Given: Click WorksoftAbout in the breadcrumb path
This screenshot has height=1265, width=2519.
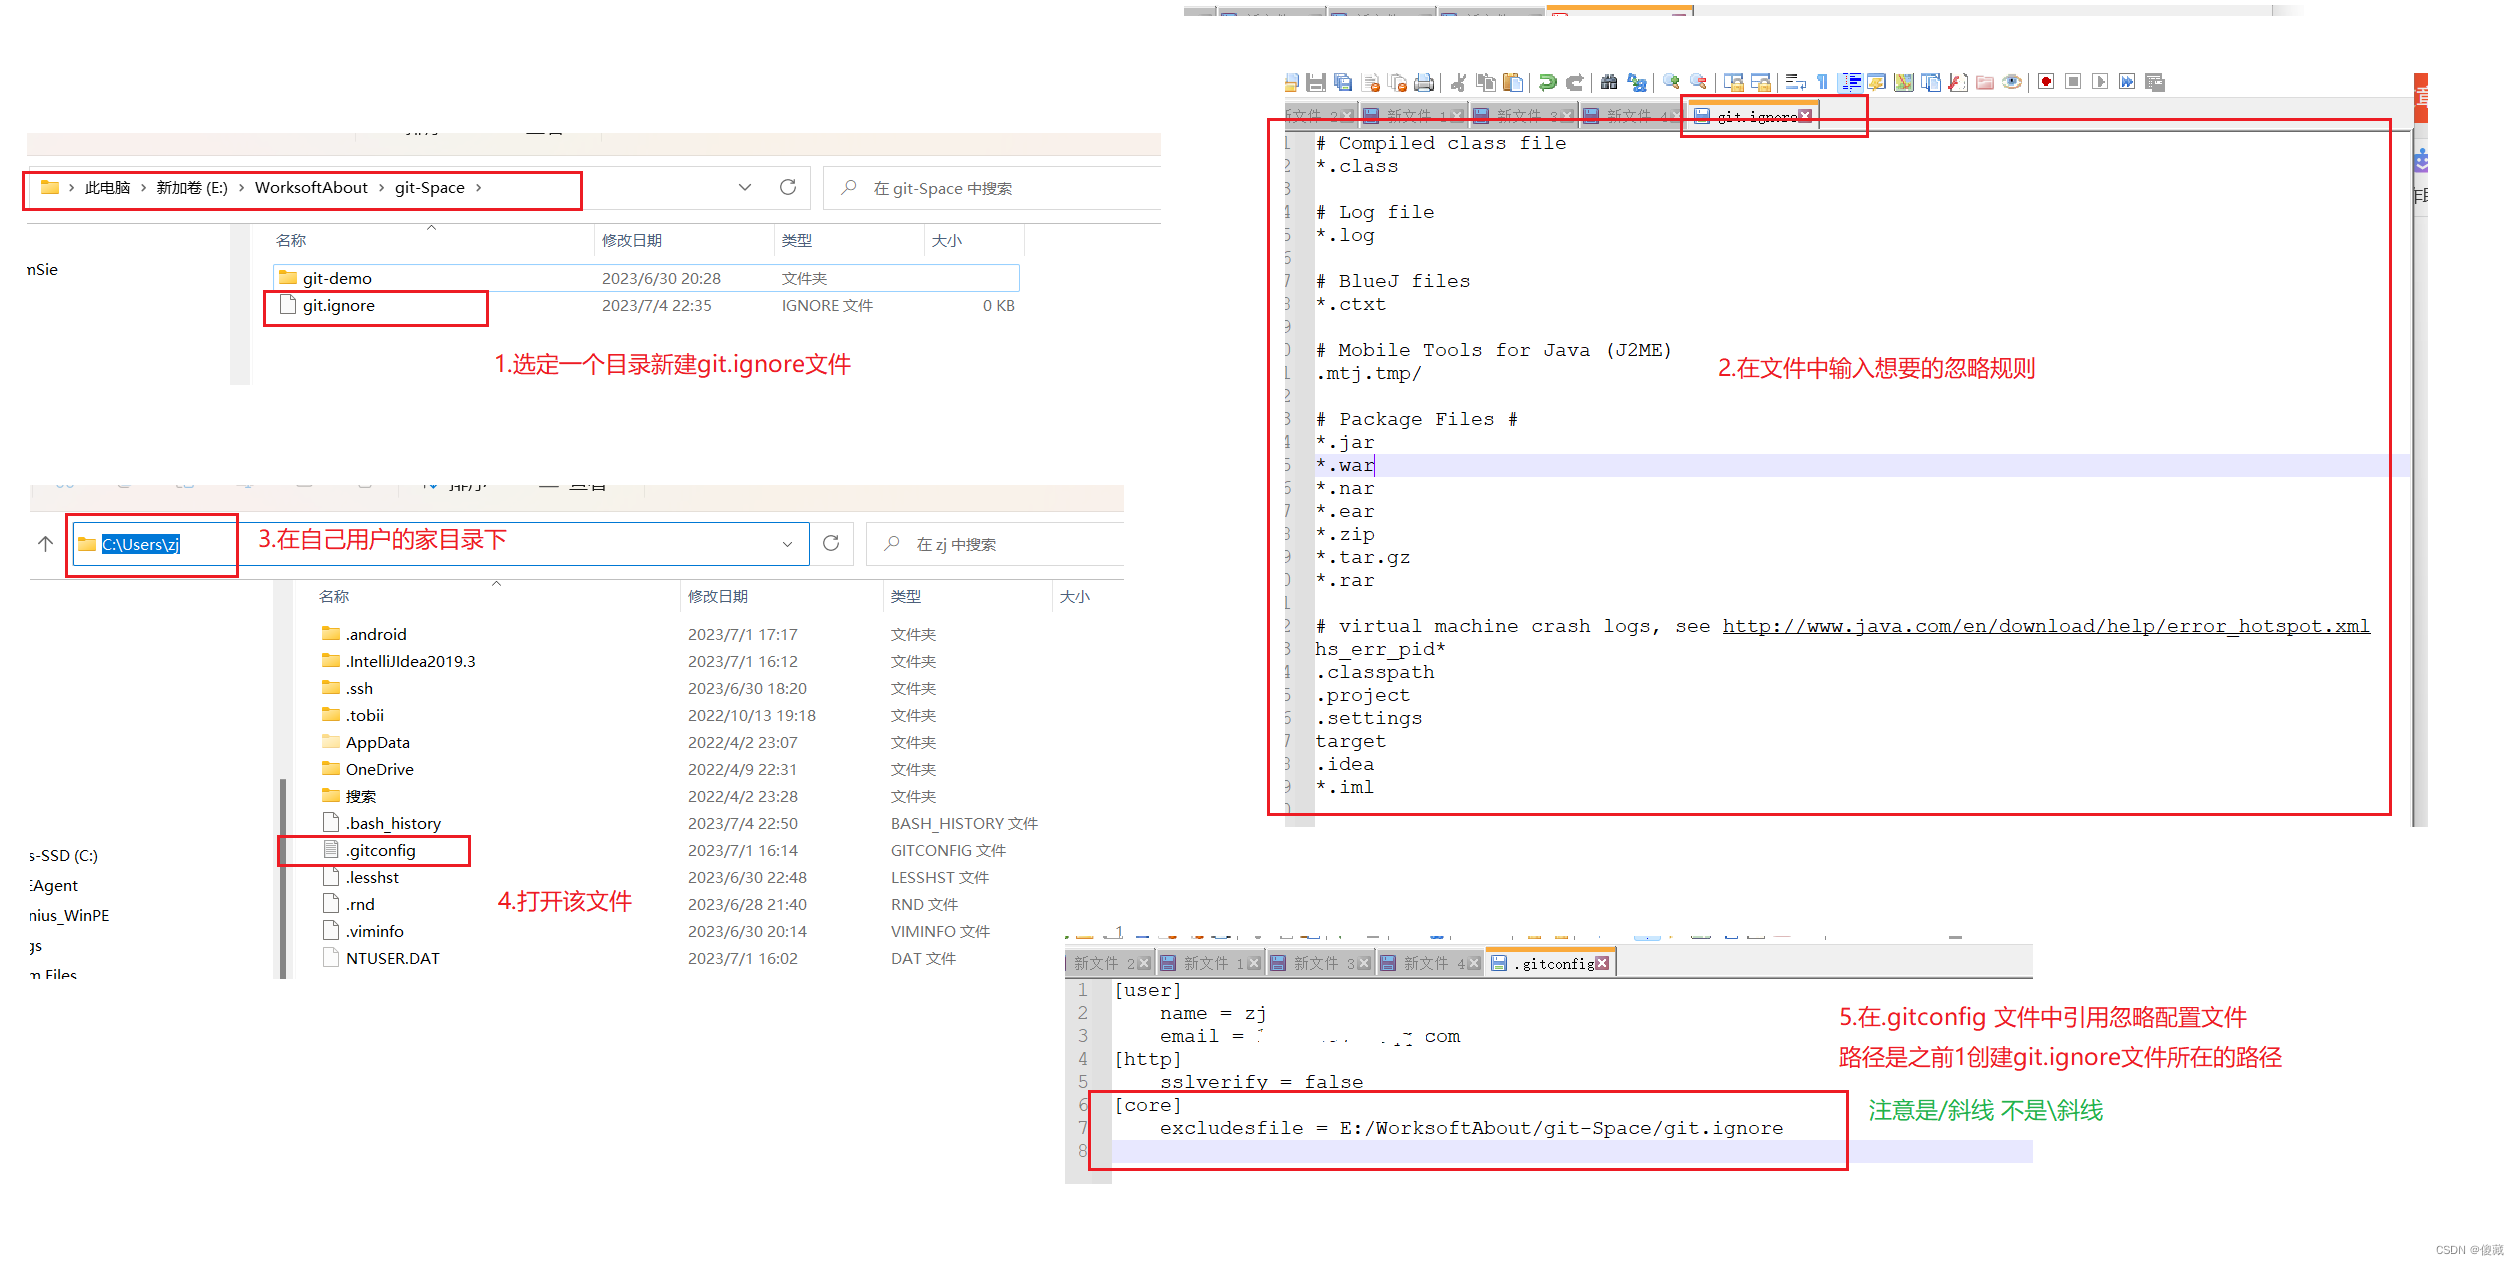Looking at the screenshot, I should click(x=311, y=188).
